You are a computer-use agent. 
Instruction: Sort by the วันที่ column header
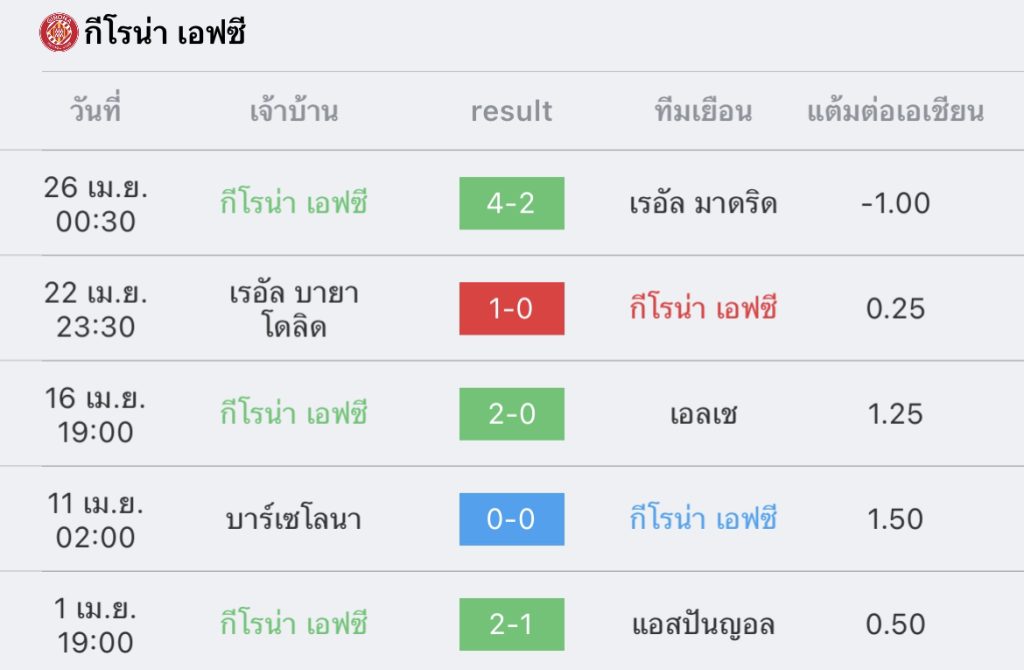click(95, 109)
